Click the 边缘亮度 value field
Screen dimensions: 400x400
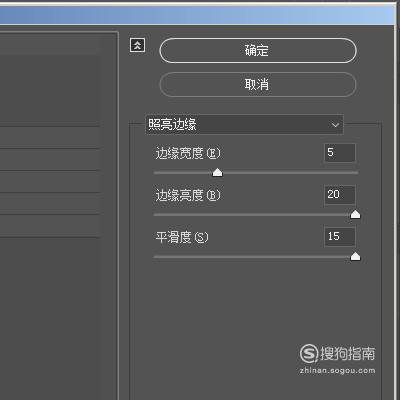340,195
